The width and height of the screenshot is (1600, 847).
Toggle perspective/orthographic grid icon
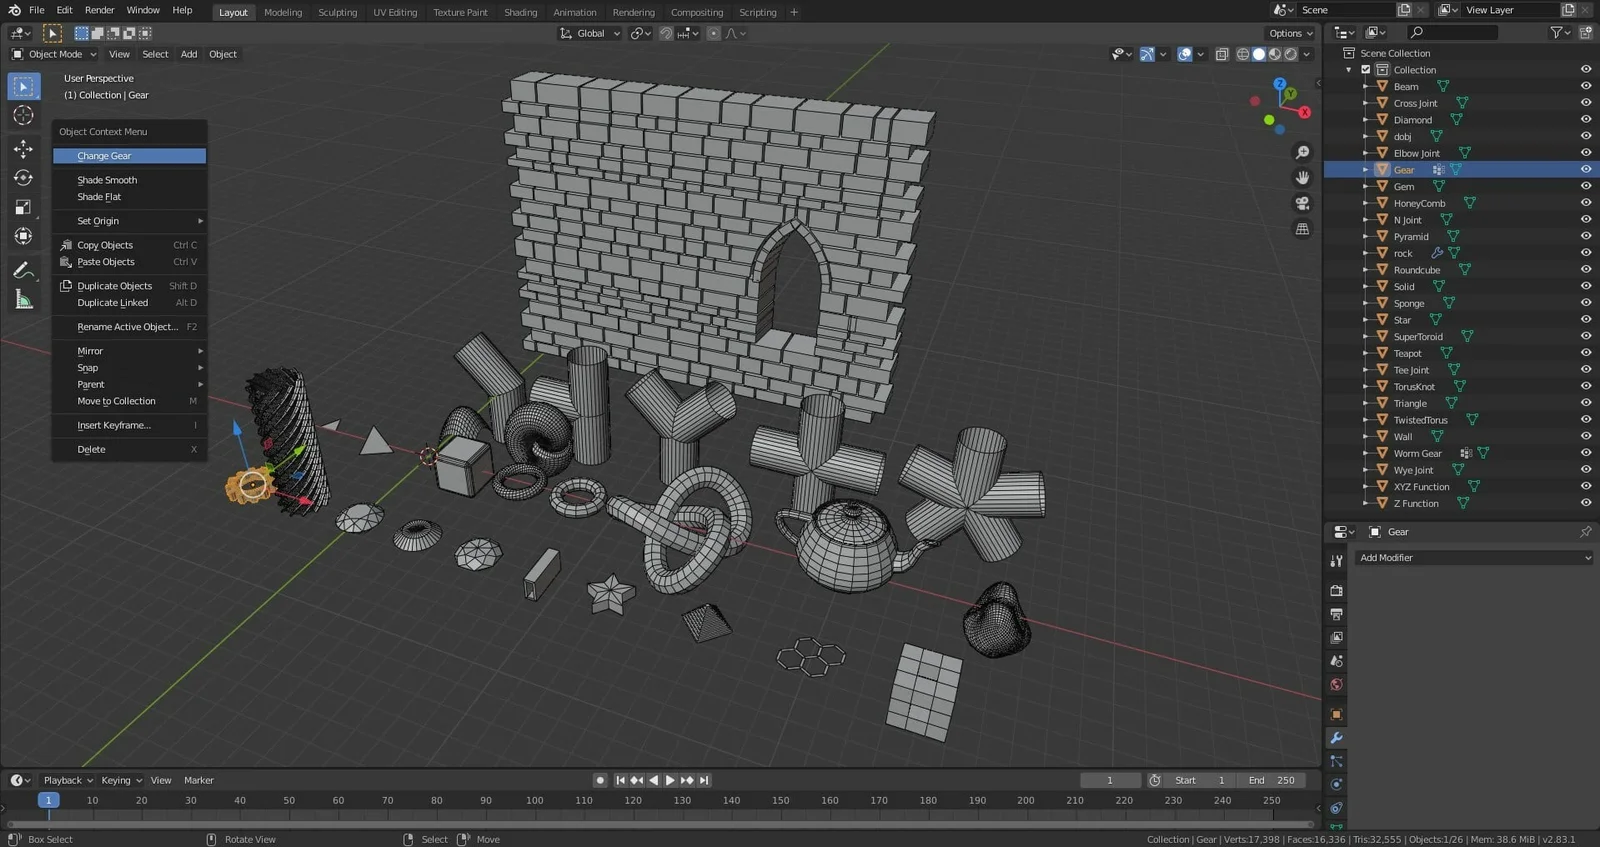(x=1302, y=229)
